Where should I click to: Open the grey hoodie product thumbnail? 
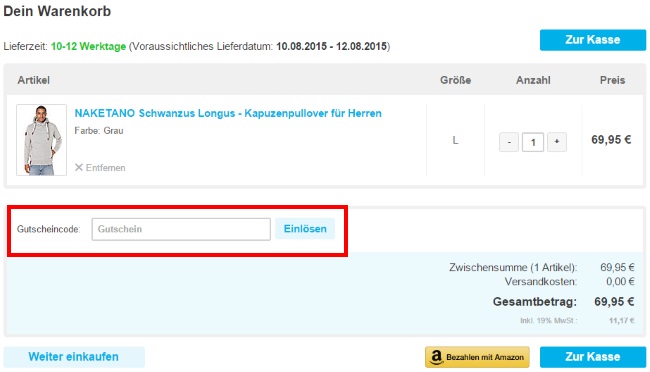(x=41, y=140)
